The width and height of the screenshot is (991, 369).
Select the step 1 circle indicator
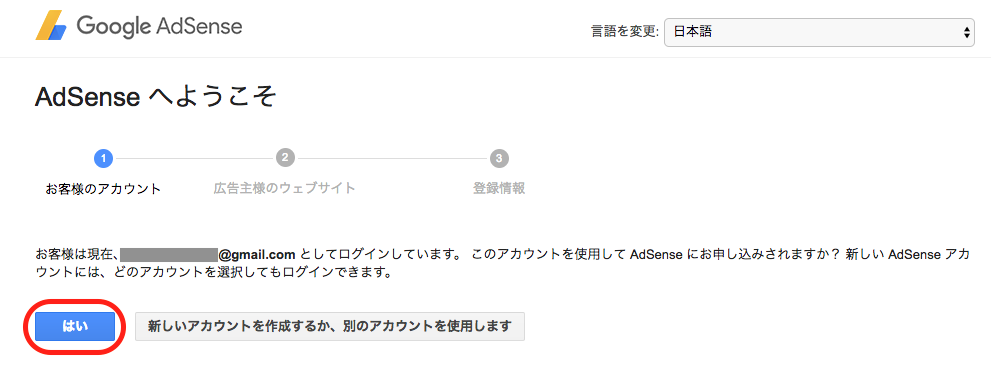(x=103, y=158)
